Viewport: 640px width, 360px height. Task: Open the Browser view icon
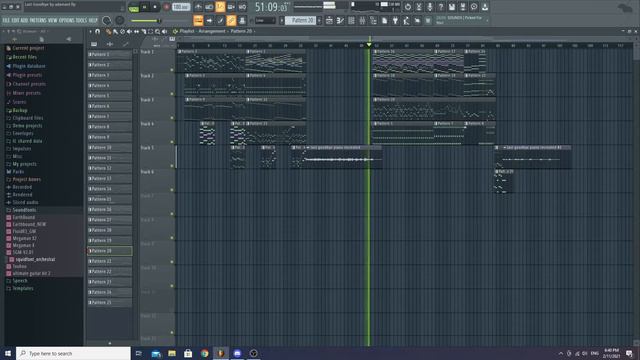pyautogui.click(x=373, y=20)
